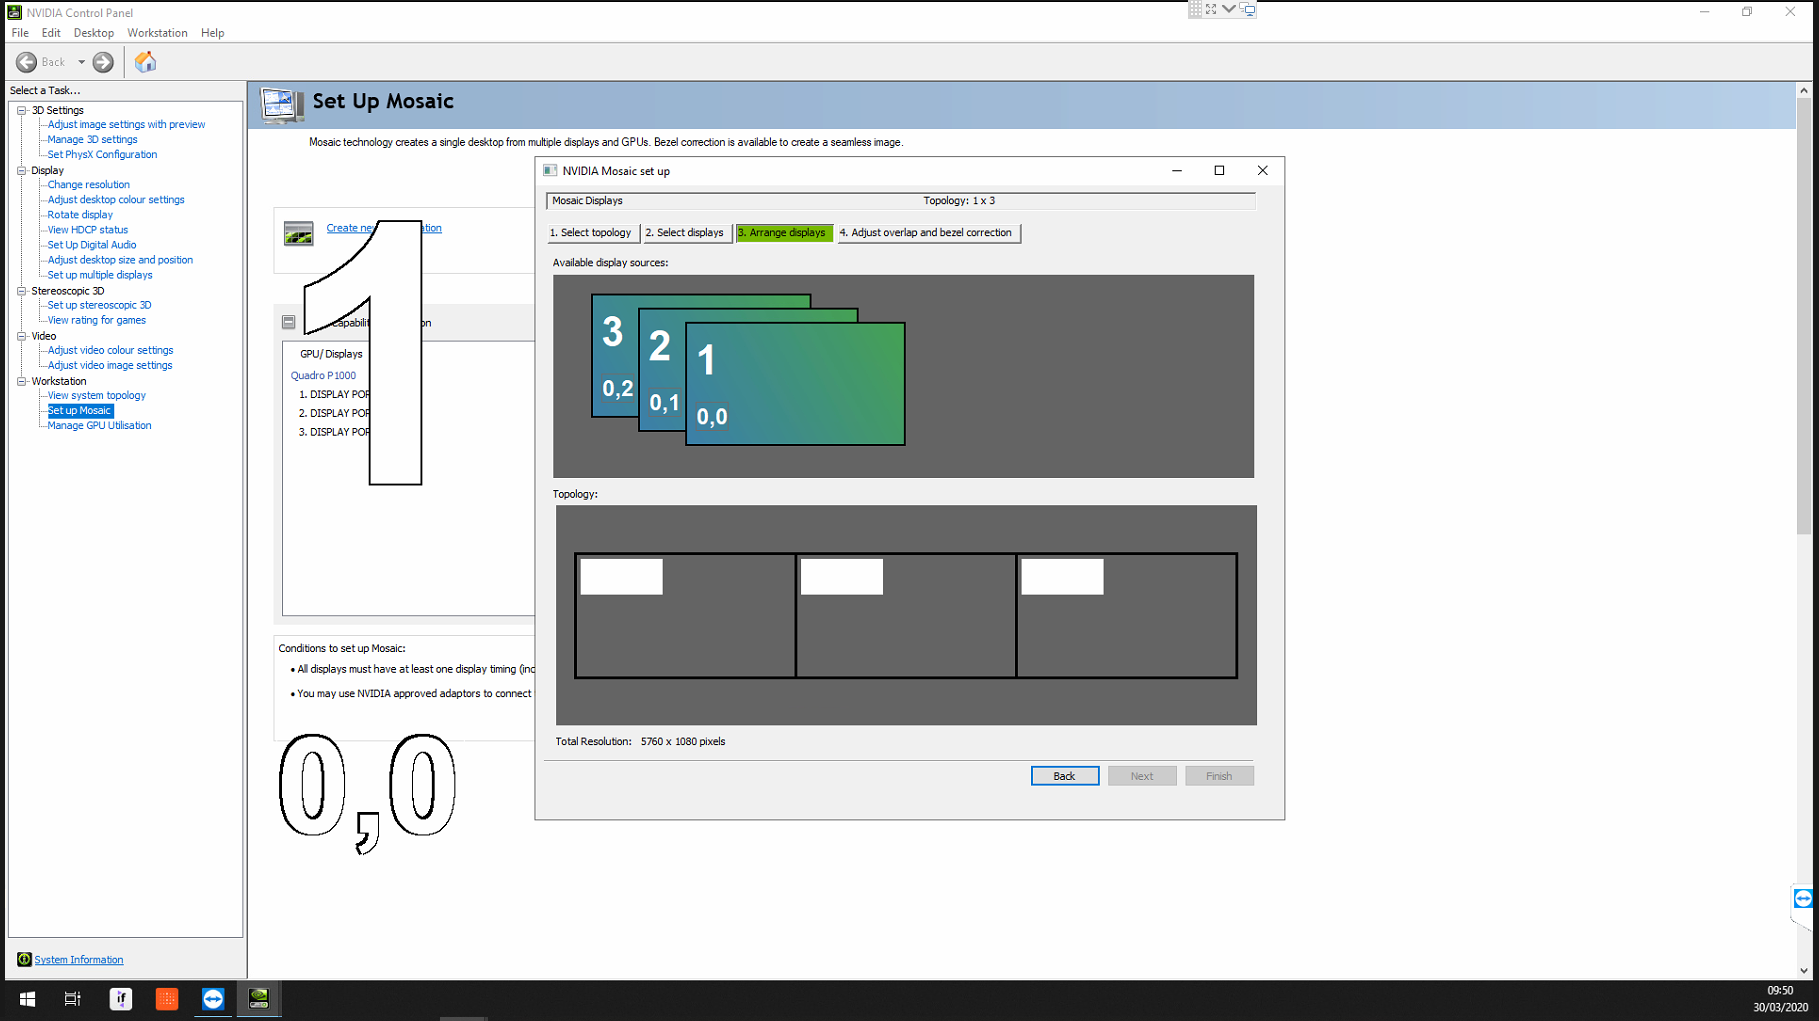Open Adjust video colour settings

click(110, 350)
